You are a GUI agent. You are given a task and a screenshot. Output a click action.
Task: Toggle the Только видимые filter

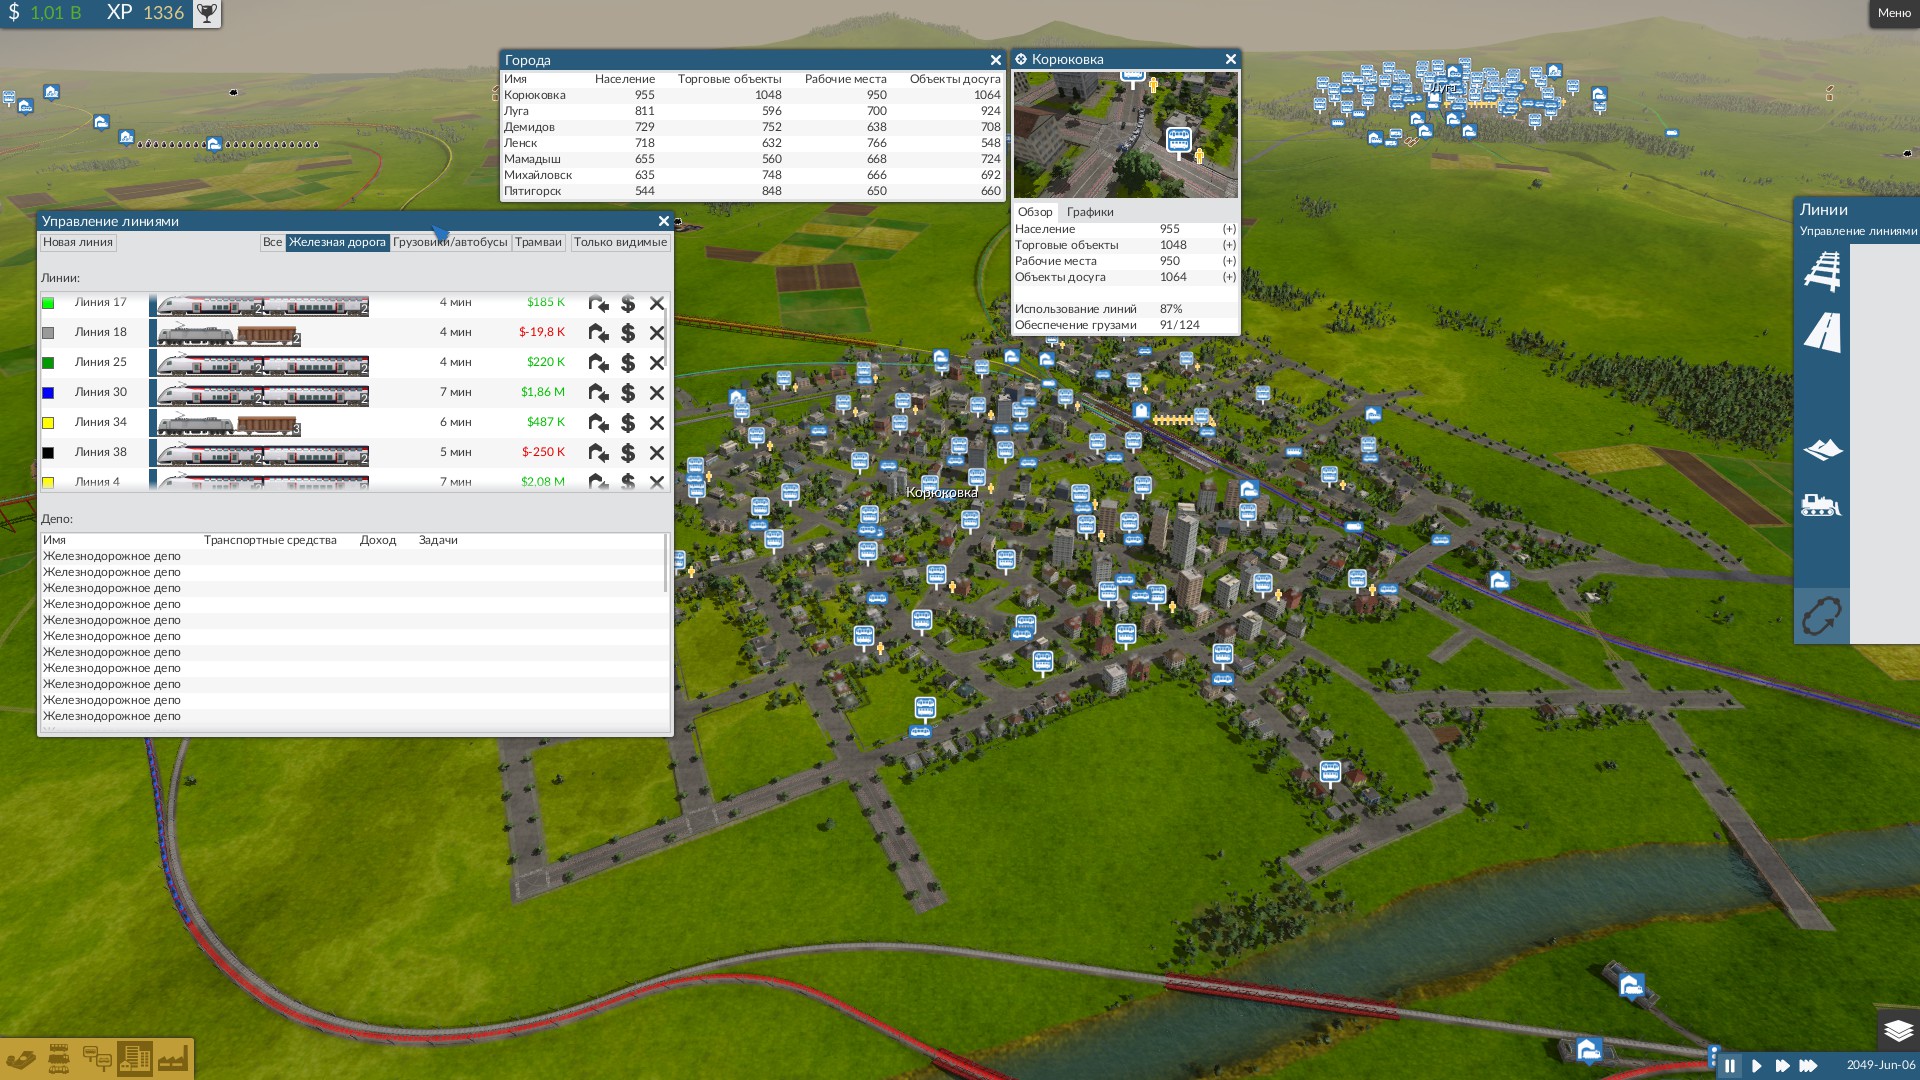tap(620, 242)
